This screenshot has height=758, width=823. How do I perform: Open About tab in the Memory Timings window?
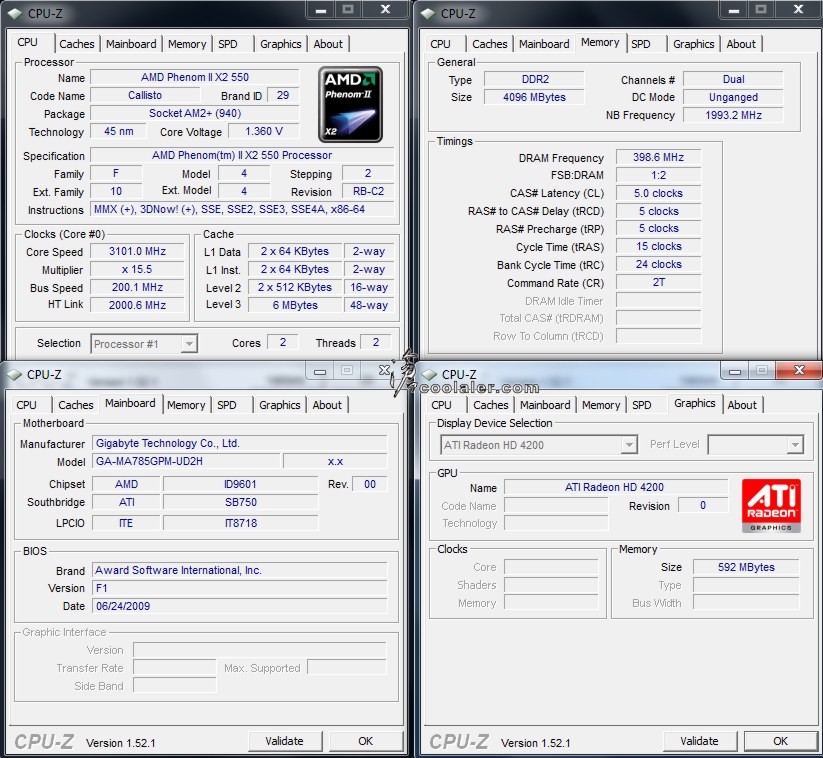pyautogui.click(x=741, y=44)
